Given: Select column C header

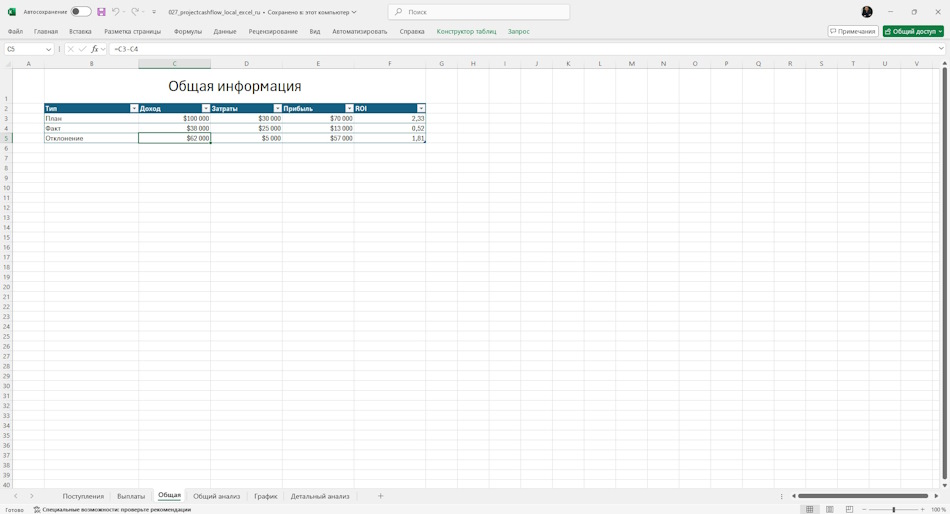Looking at the screenshot, I should pyautogui.click(x=174, y=64).
